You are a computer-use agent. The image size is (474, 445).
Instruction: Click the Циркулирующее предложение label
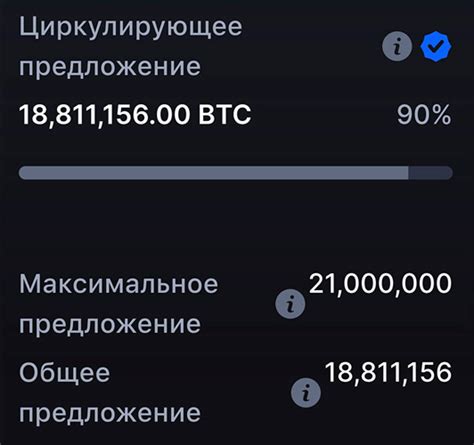130,46
